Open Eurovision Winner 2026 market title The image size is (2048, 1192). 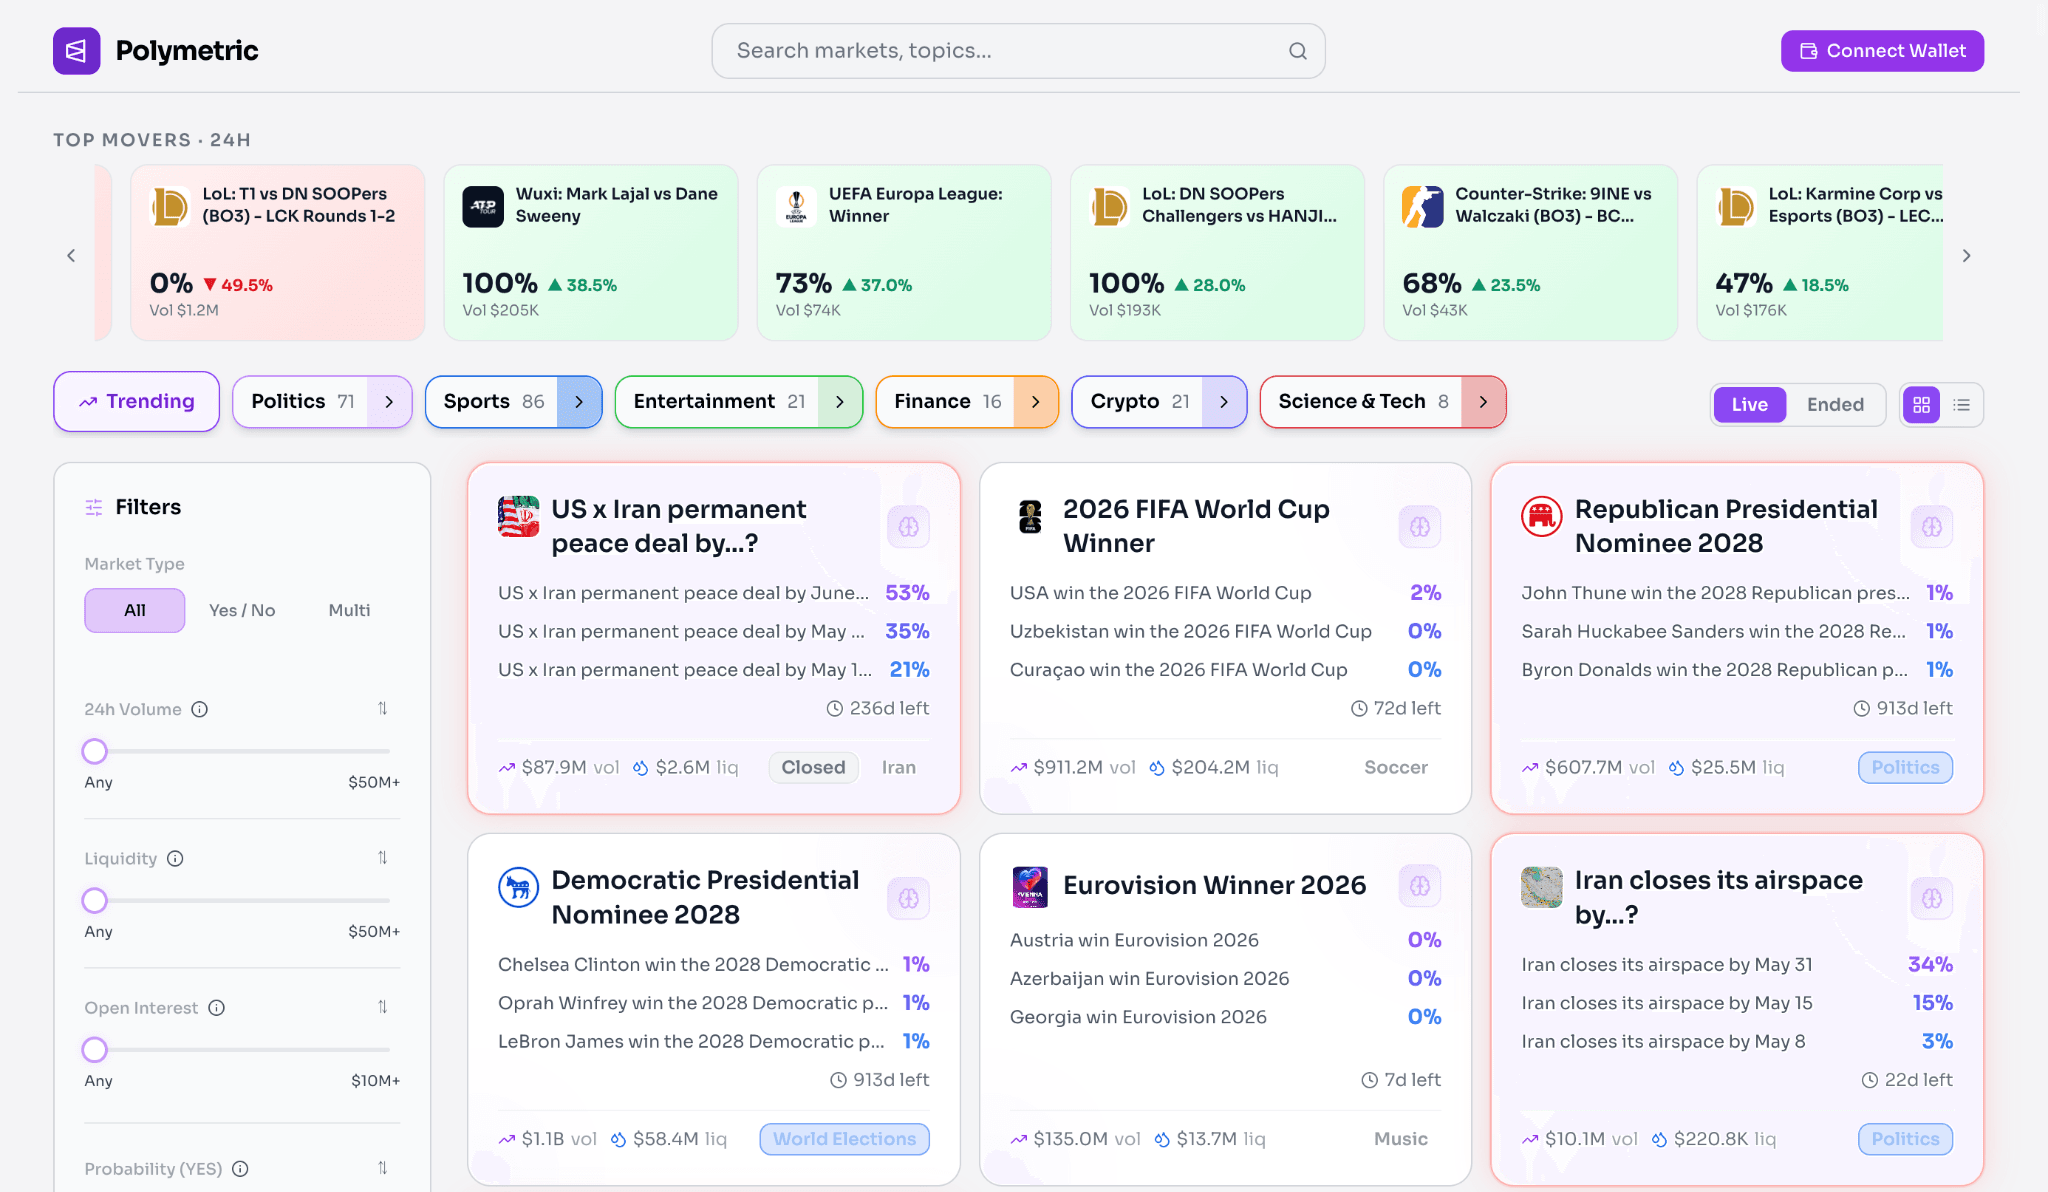1214,886
